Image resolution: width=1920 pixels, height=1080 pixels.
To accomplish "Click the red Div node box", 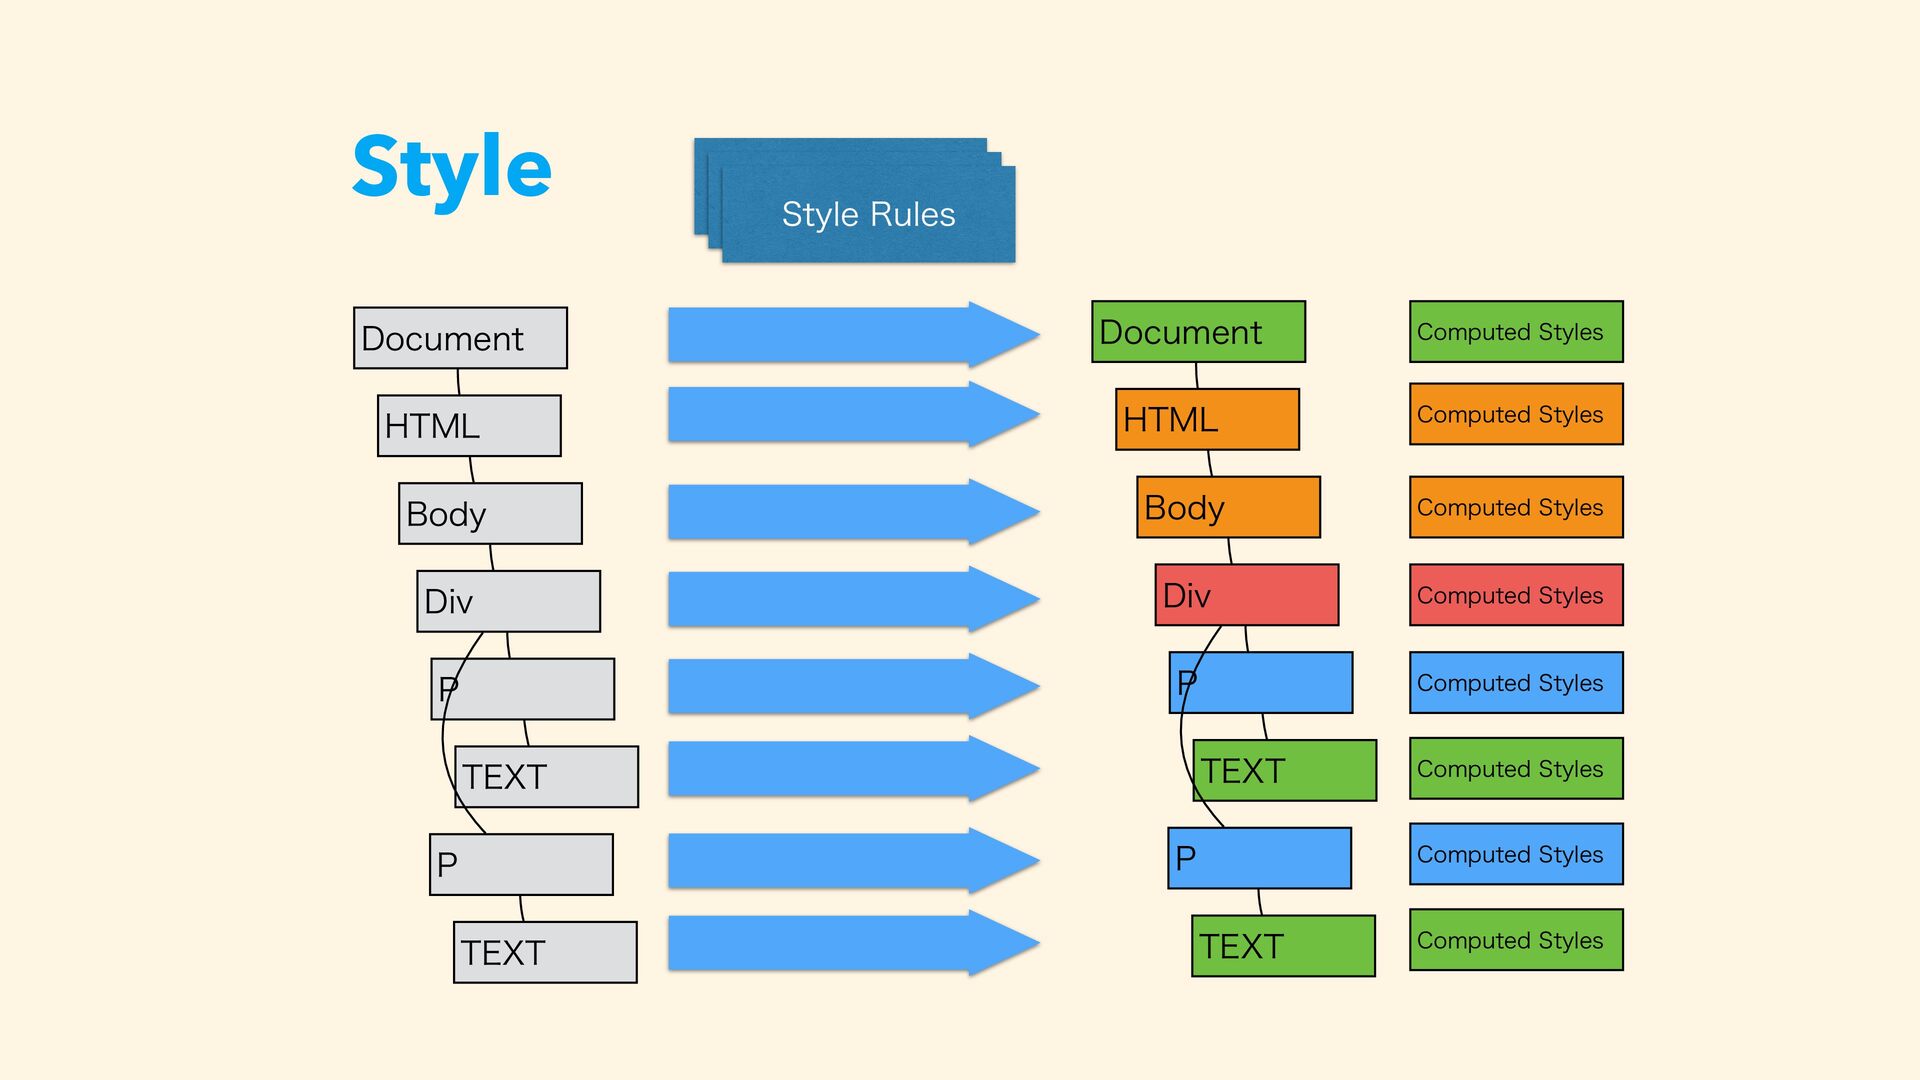I will [x=1247, y=595].
